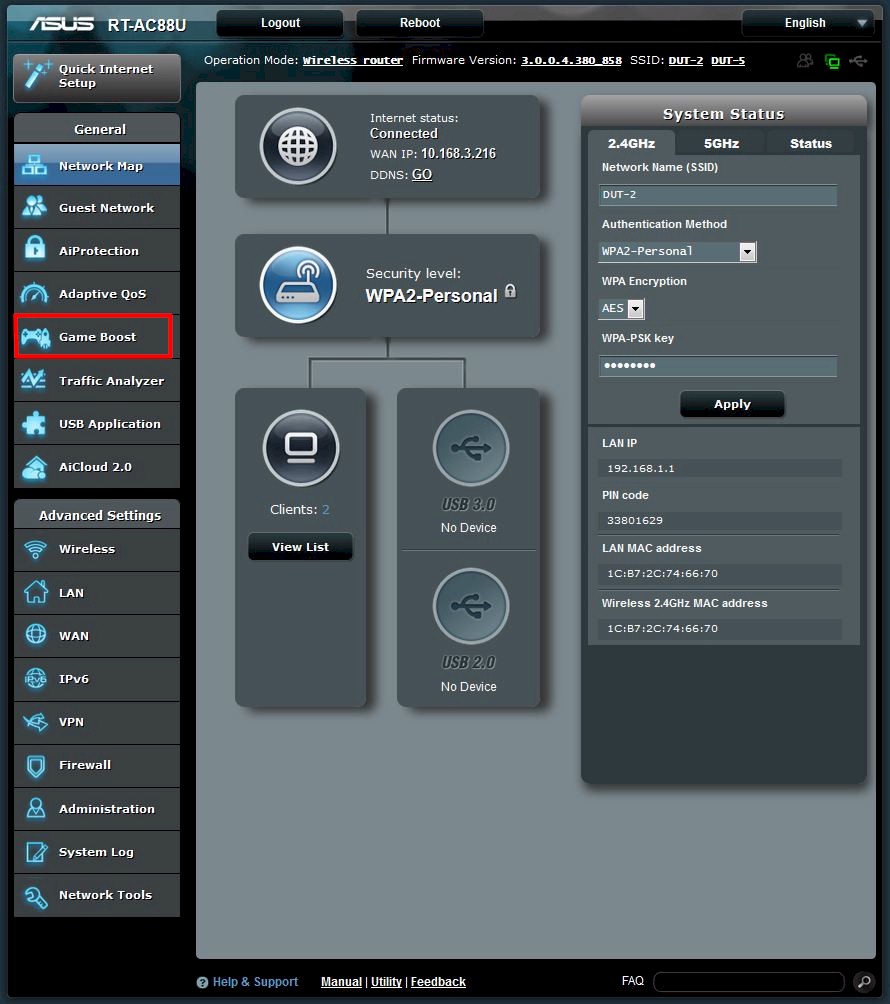Click the Logout button
The image size is (890, 1004).
(280, 23)
